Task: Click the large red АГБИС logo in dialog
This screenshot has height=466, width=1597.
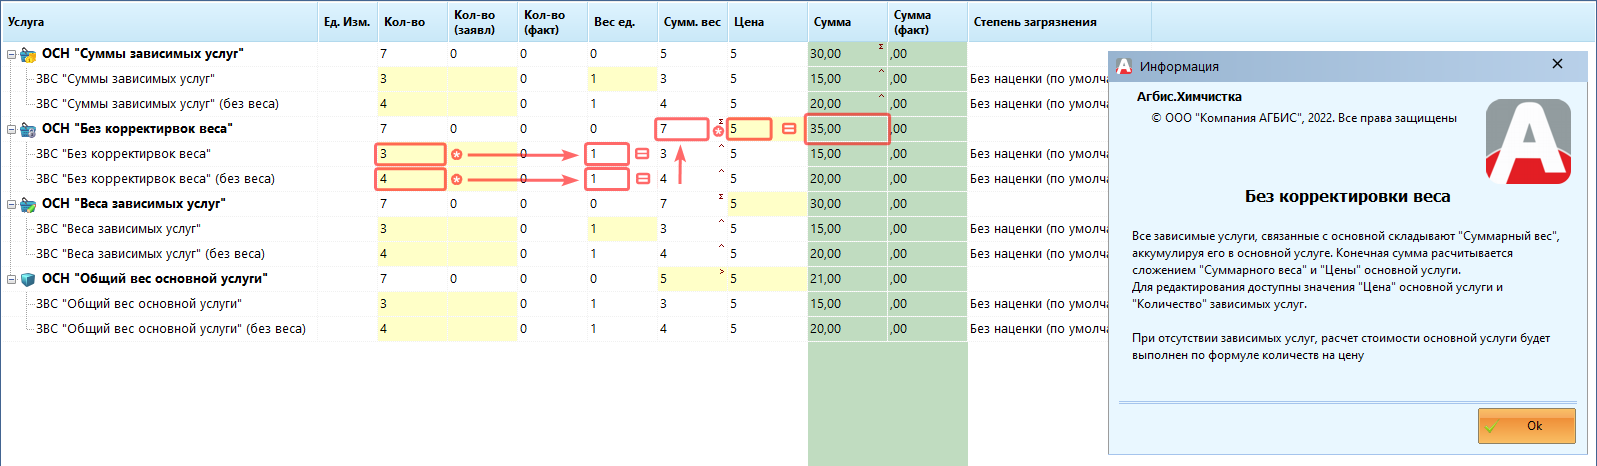Action: click(x=1528, y=141)
